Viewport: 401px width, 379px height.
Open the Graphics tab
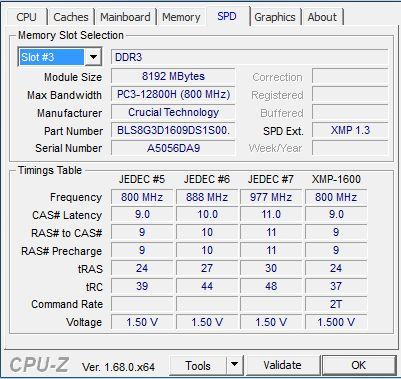(275, 17)
